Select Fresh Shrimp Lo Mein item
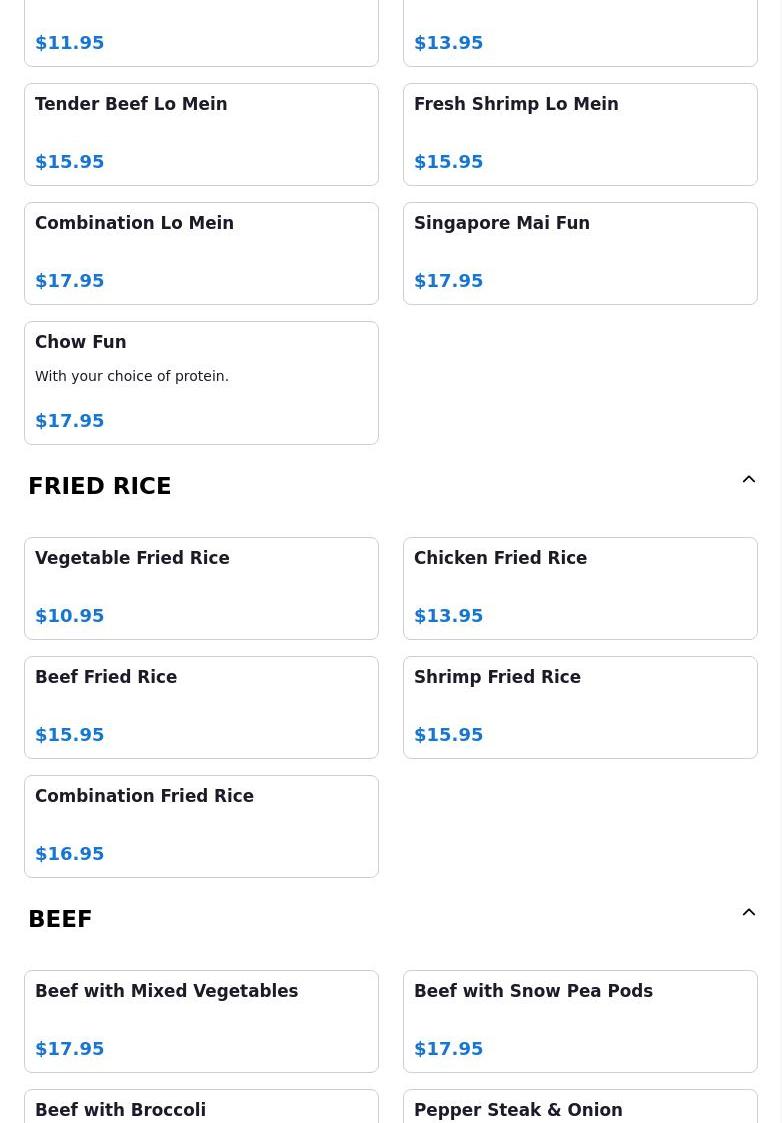 (x=580, y=134)
